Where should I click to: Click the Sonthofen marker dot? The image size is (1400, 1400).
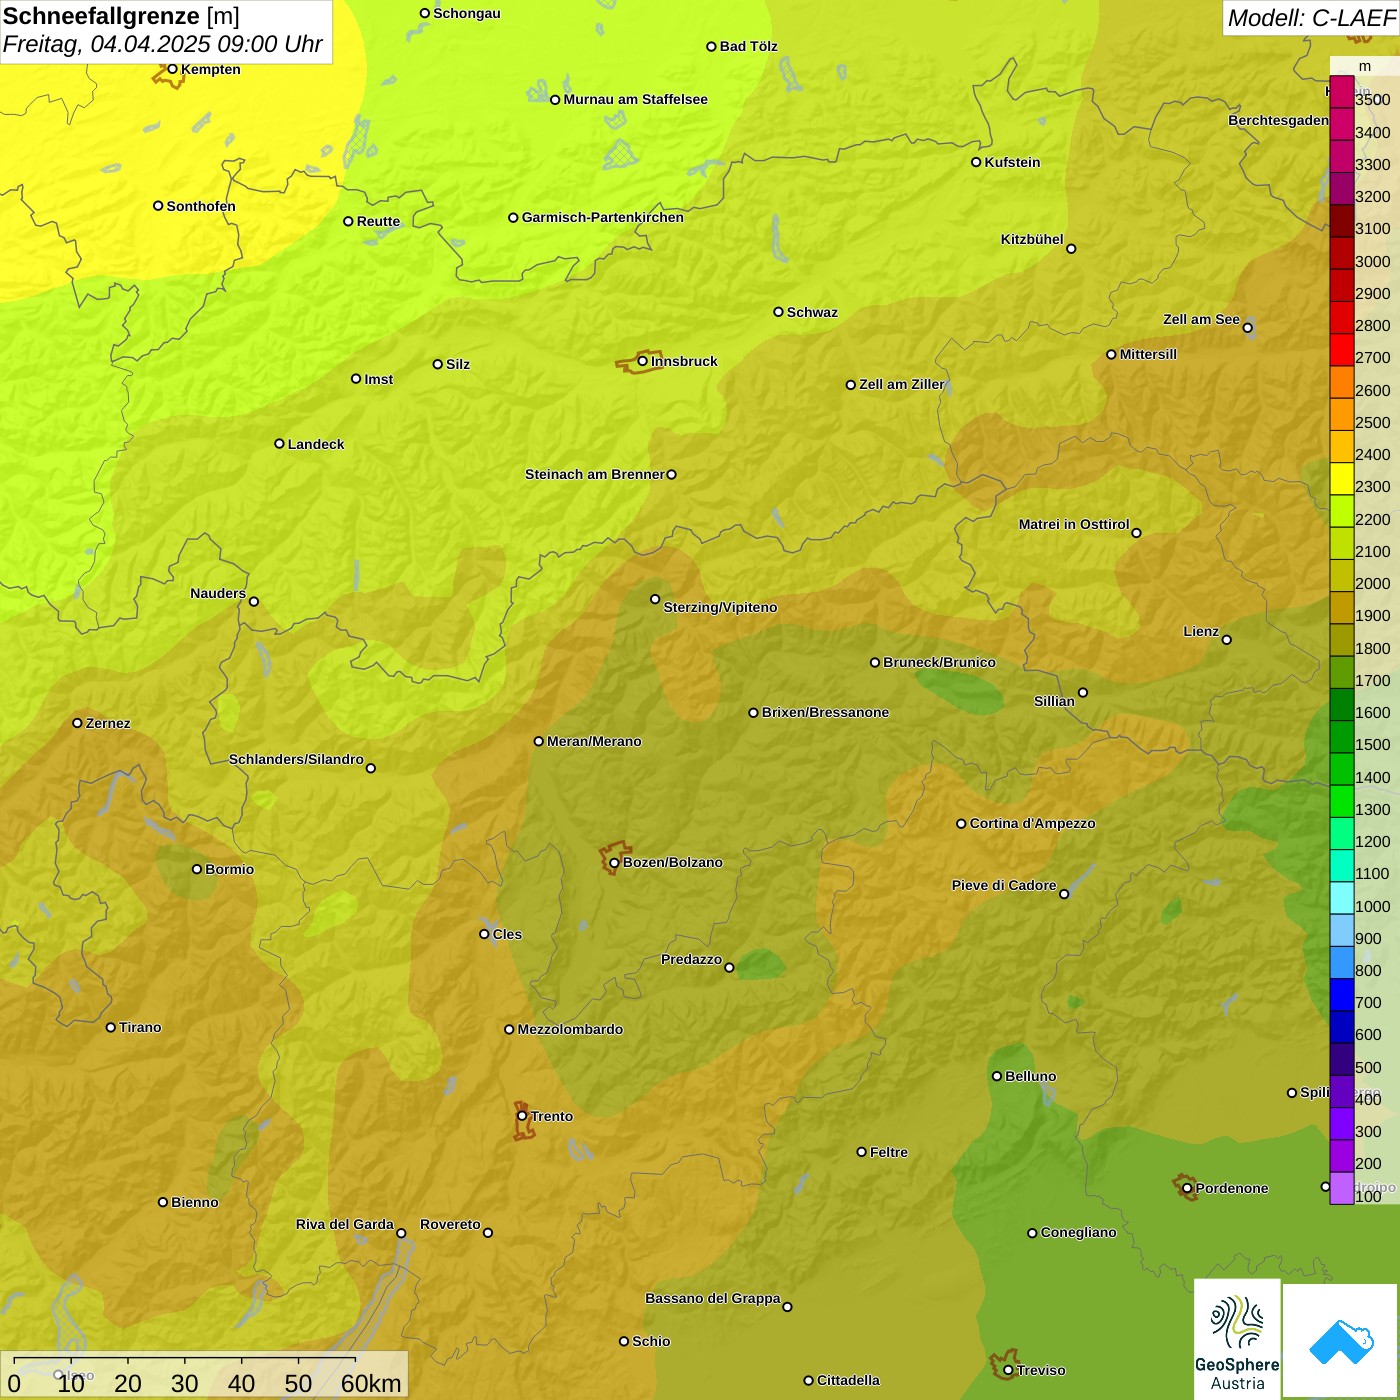pos(158,206)
